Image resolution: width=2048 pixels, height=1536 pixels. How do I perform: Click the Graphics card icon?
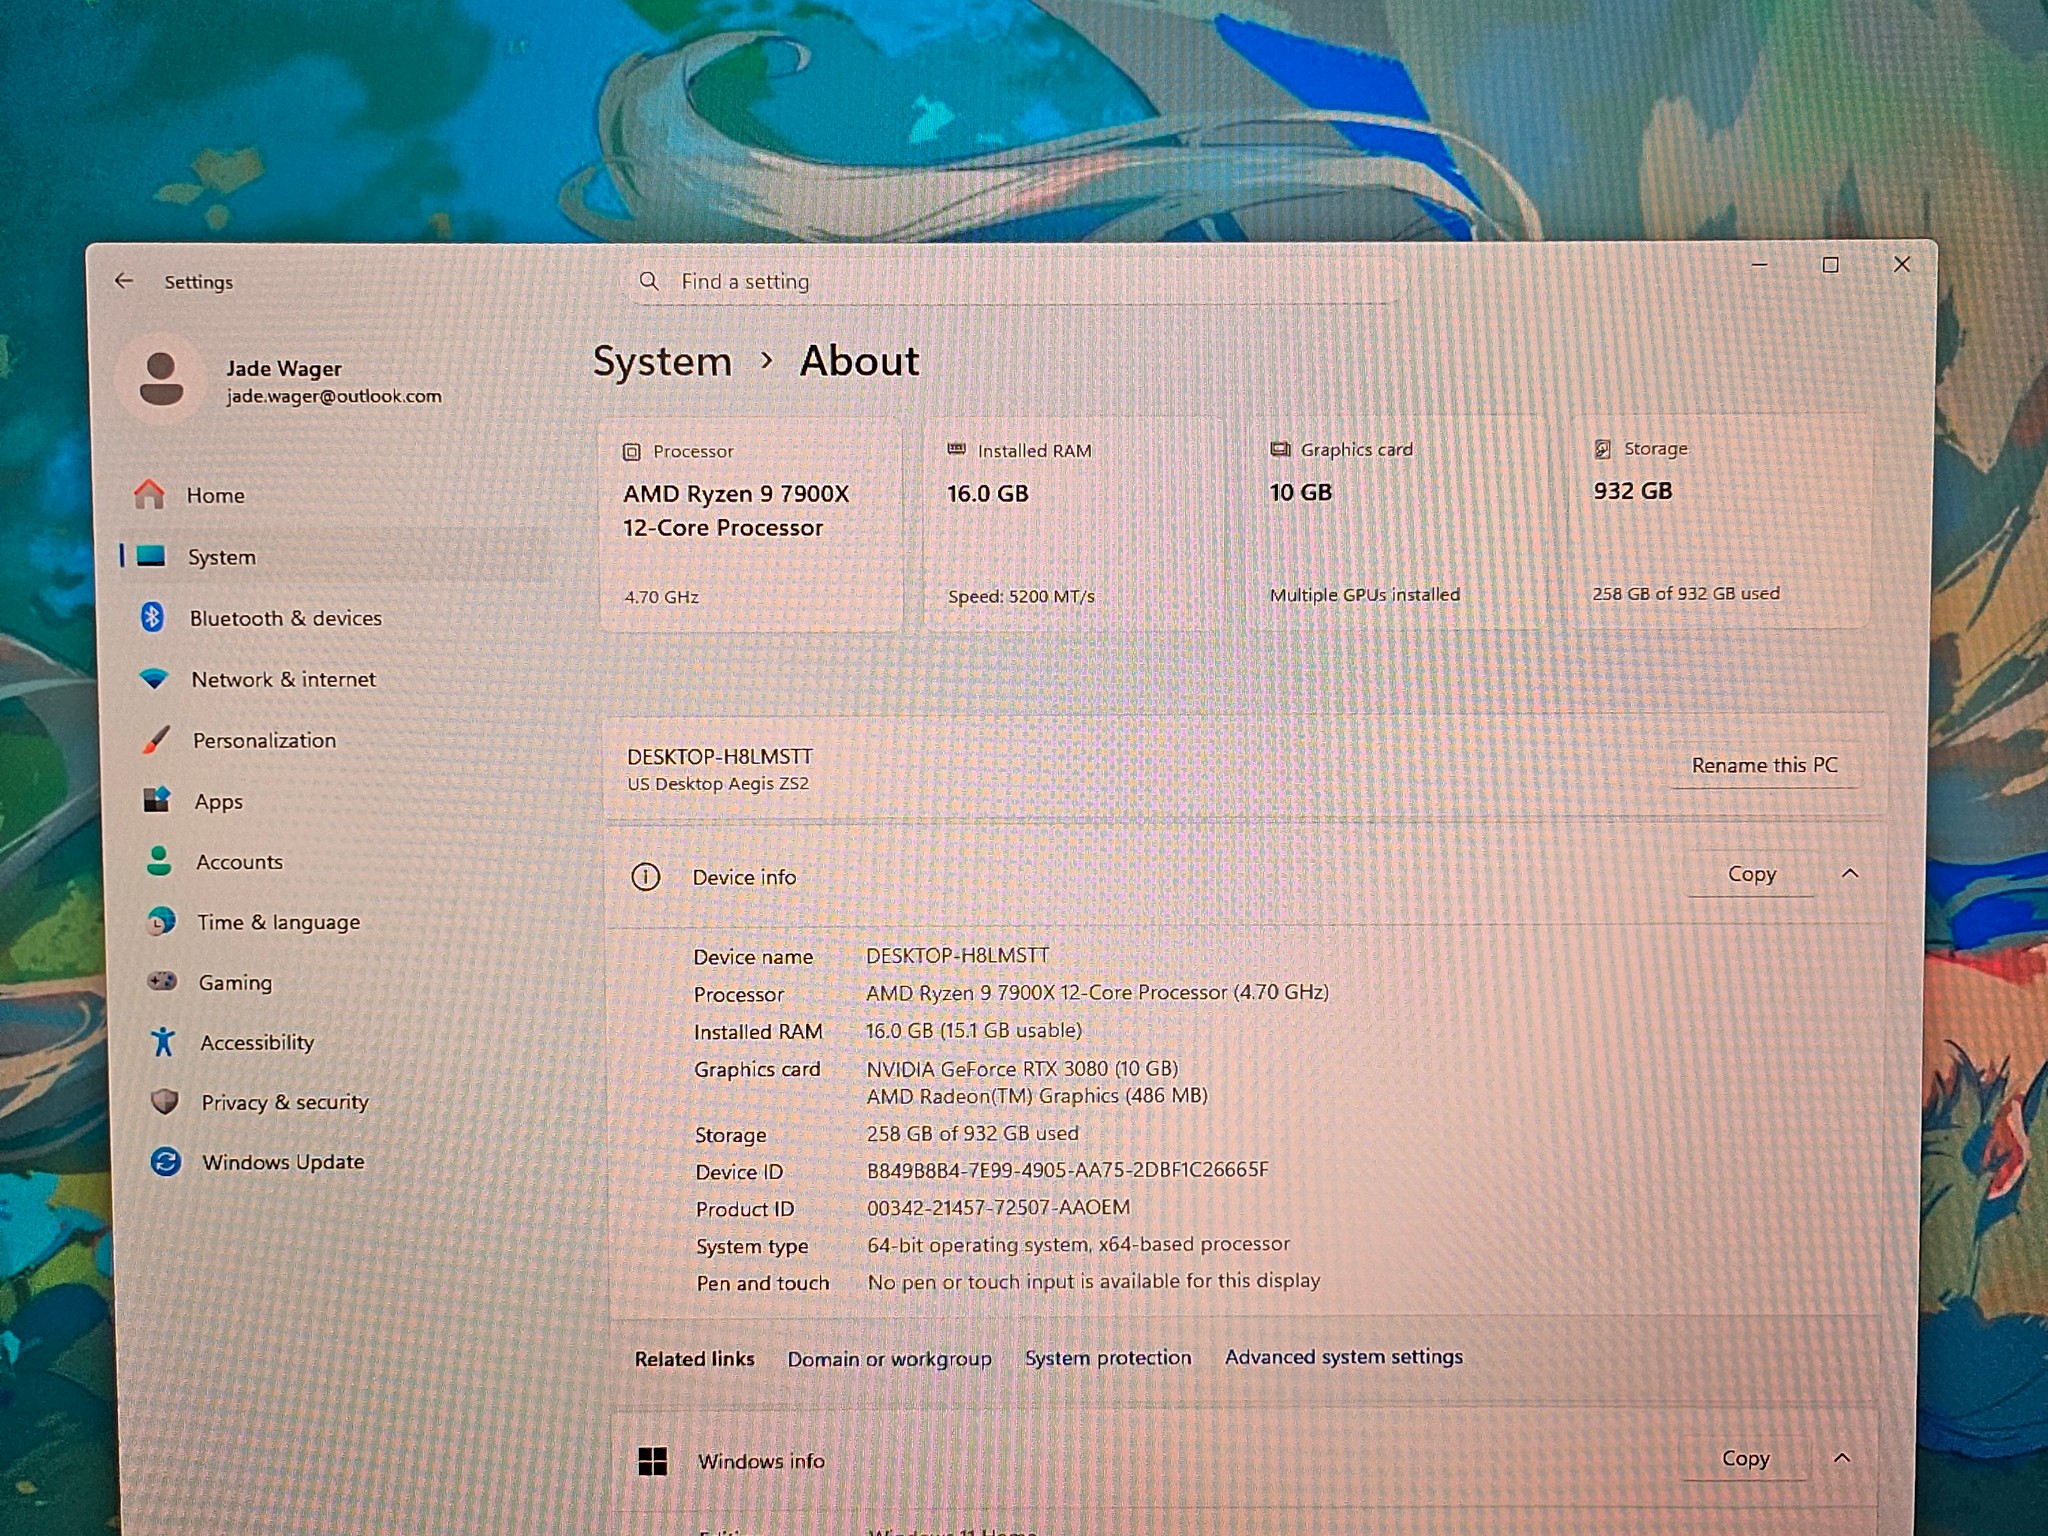(x=1280, y=449)
